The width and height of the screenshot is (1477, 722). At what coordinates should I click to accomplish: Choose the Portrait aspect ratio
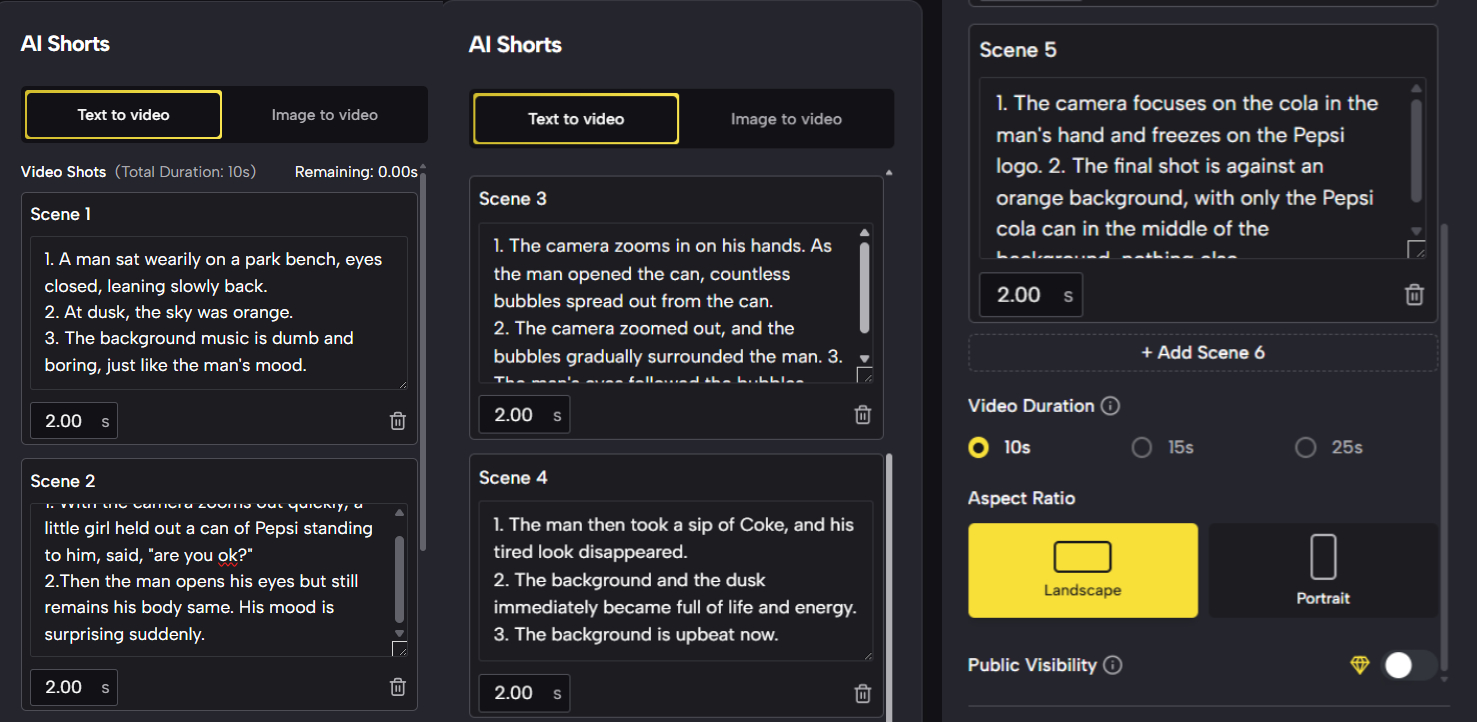[1323, 570]
